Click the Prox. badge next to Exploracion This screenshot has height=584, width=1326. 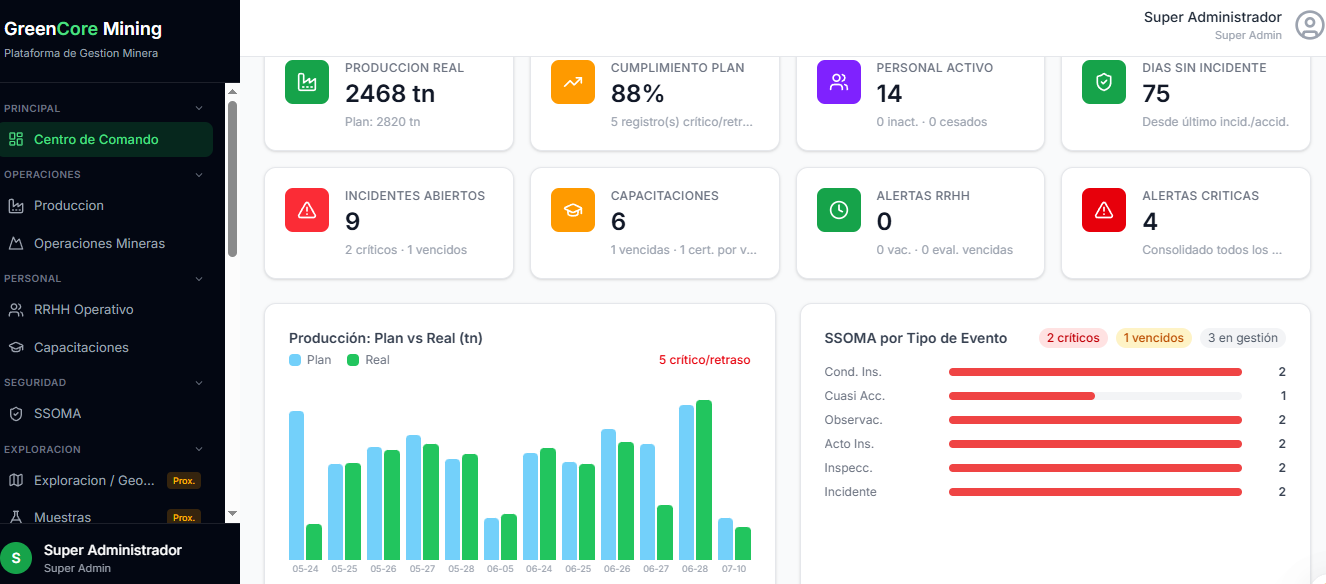[x=184, y=481]
